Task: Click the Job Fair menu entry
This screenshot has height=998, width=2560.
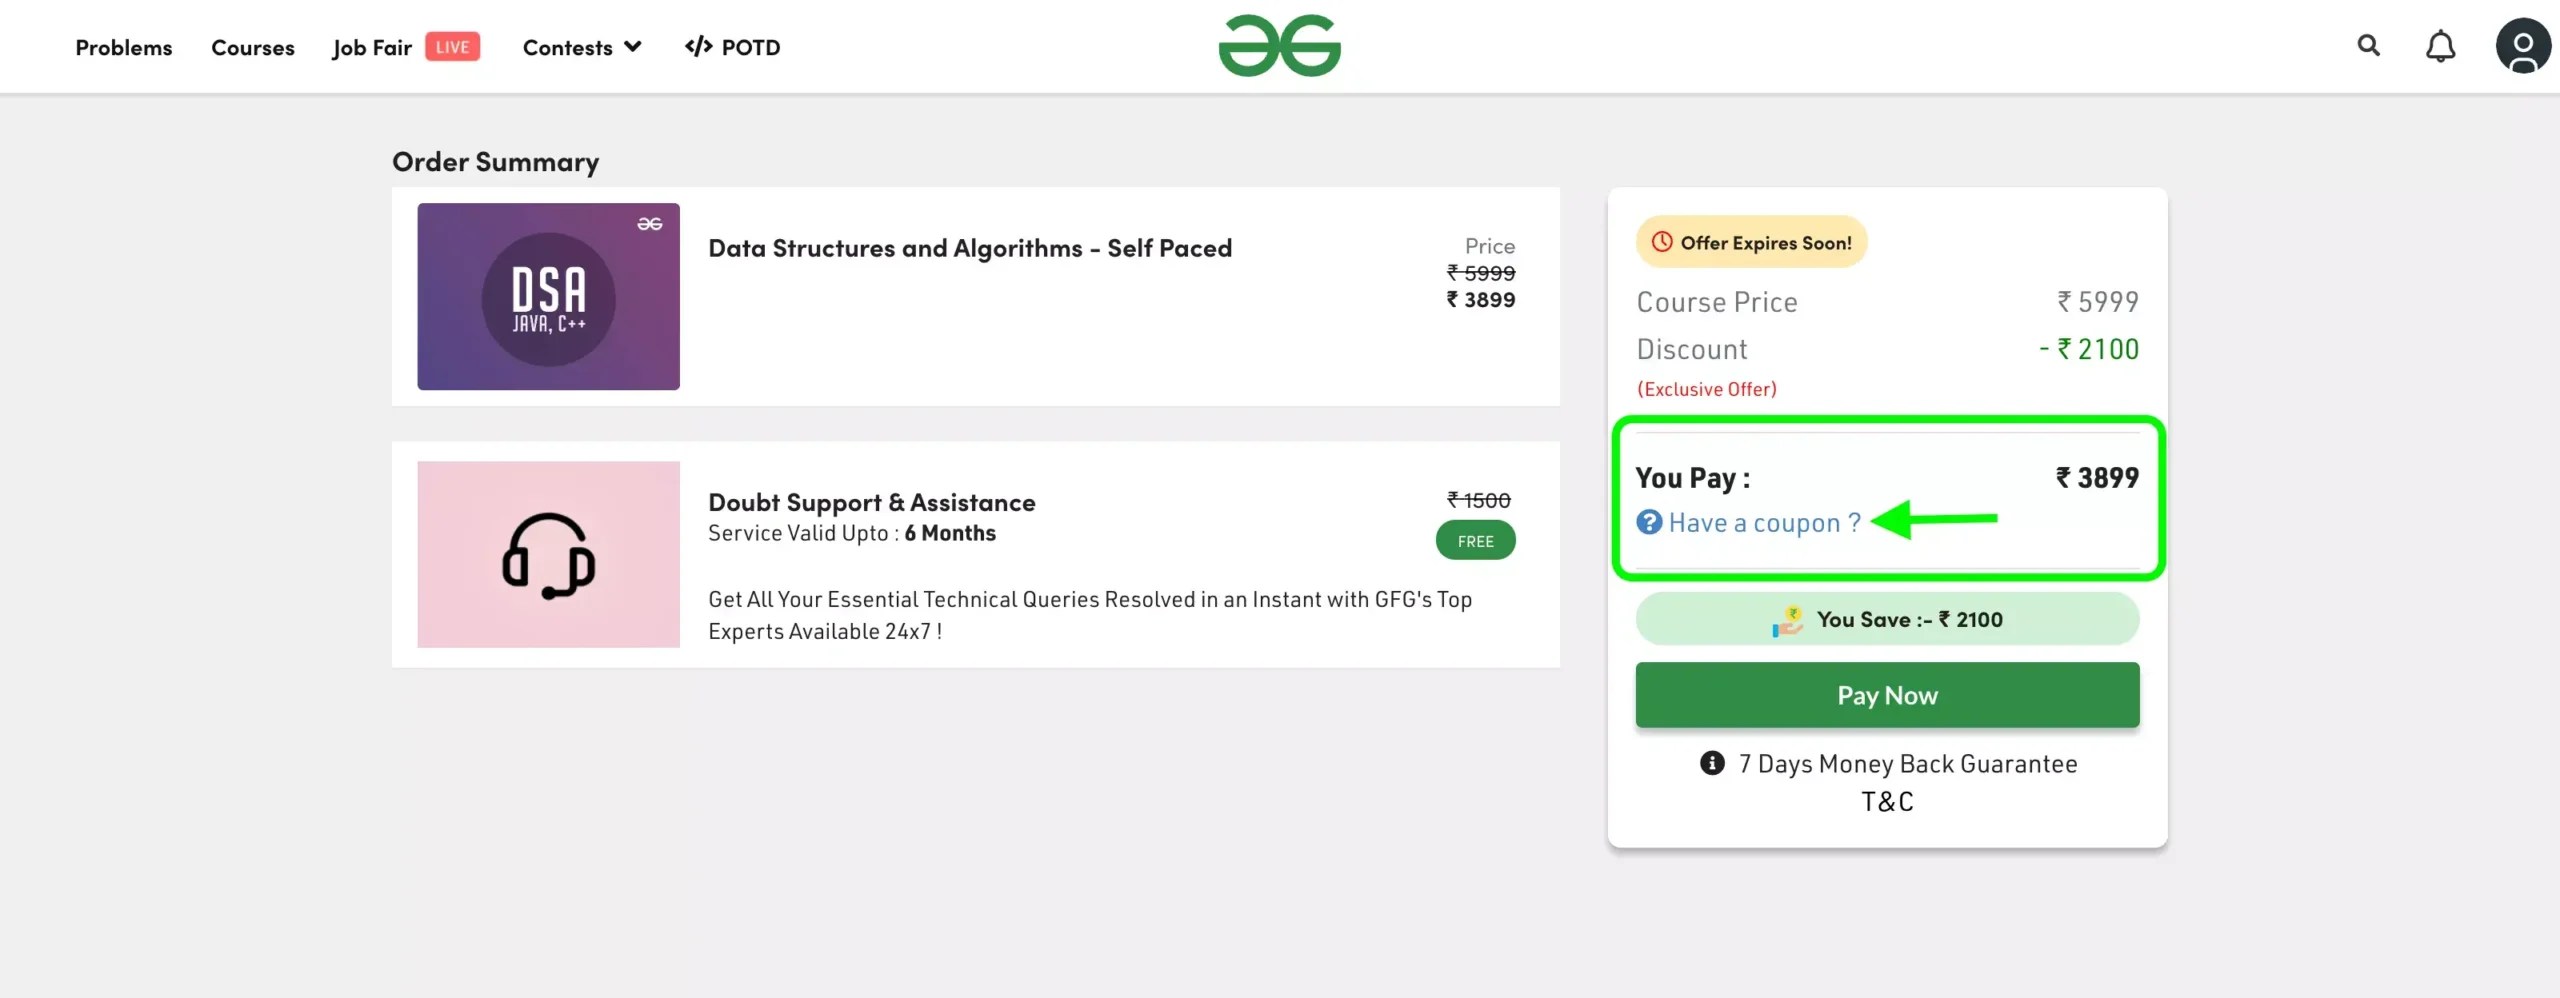Action: point(371,46)
